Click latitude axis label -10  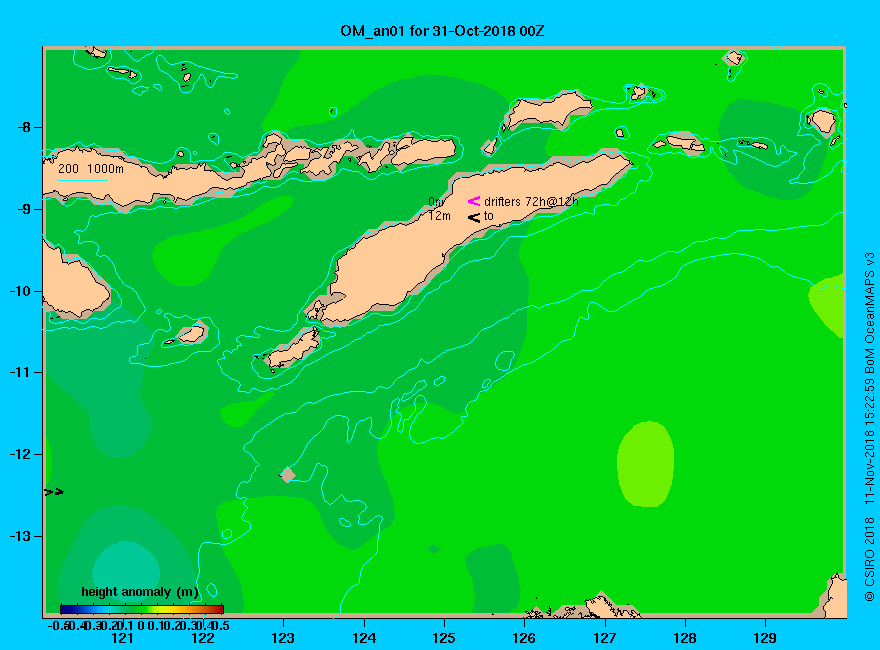pyautogui.click(x=21, y=291)
